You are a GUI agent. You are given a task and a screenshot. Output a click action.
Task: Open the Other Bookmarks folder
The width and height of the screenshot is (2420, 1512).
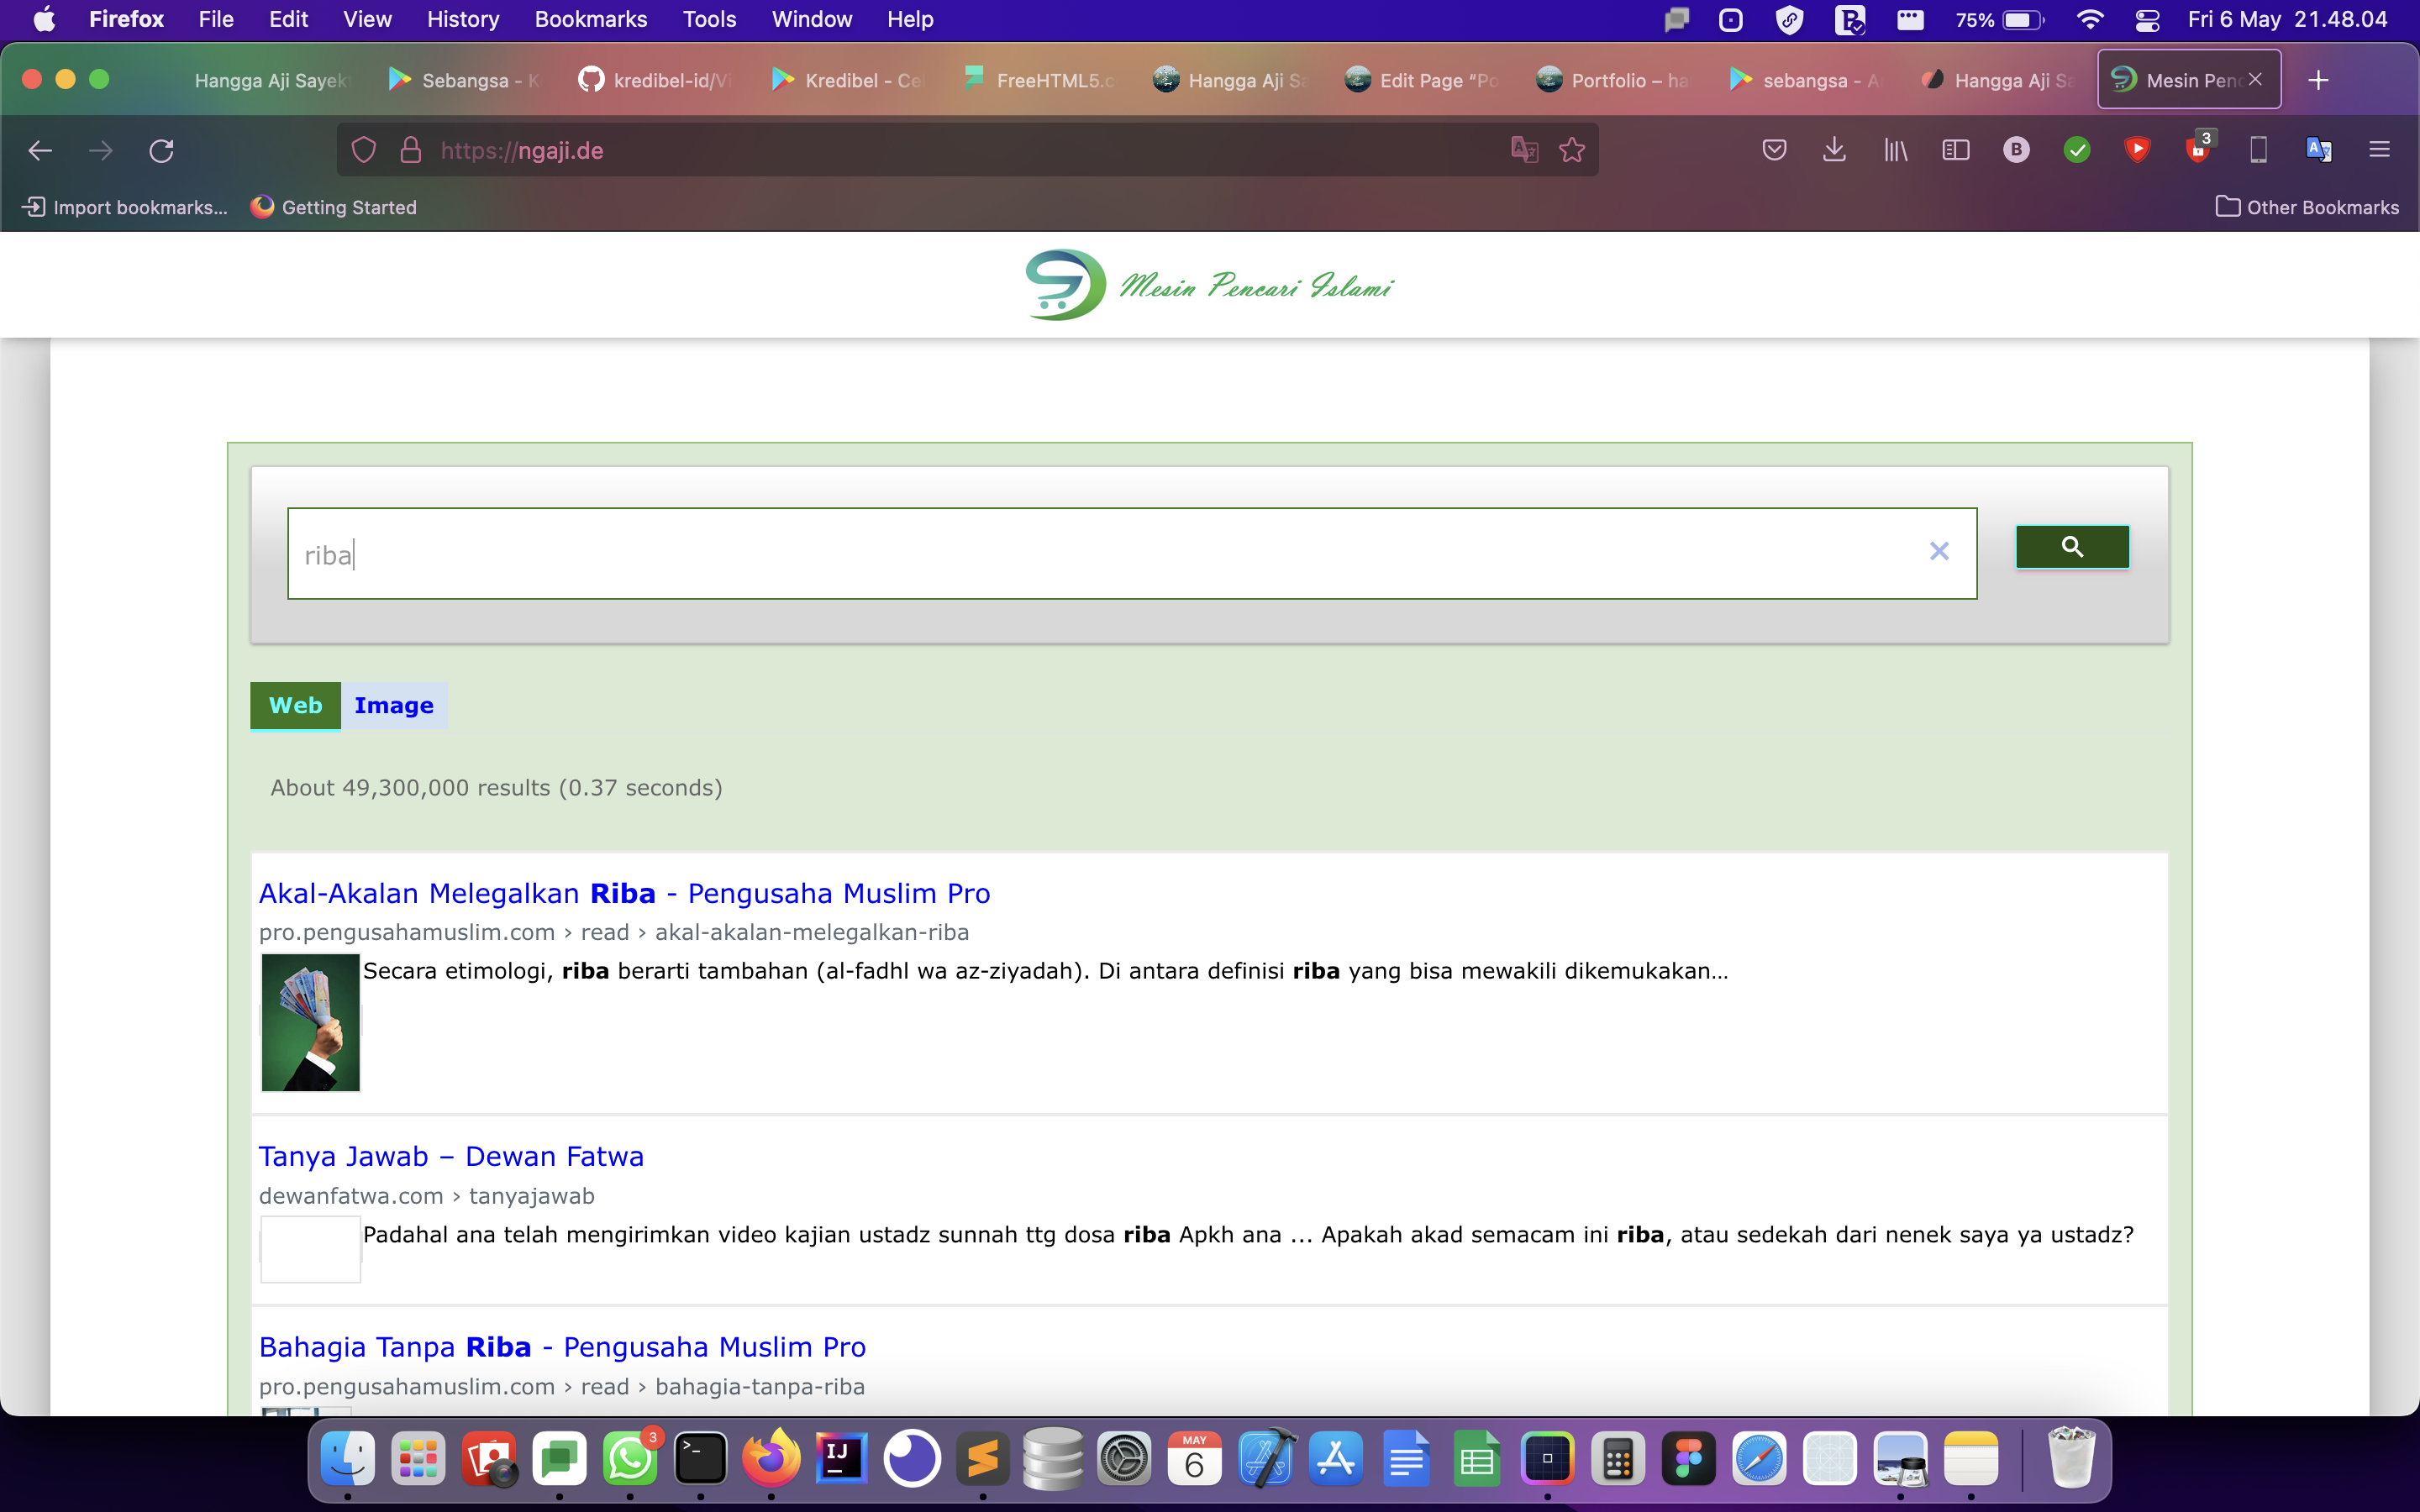(x=2307, y=207)
